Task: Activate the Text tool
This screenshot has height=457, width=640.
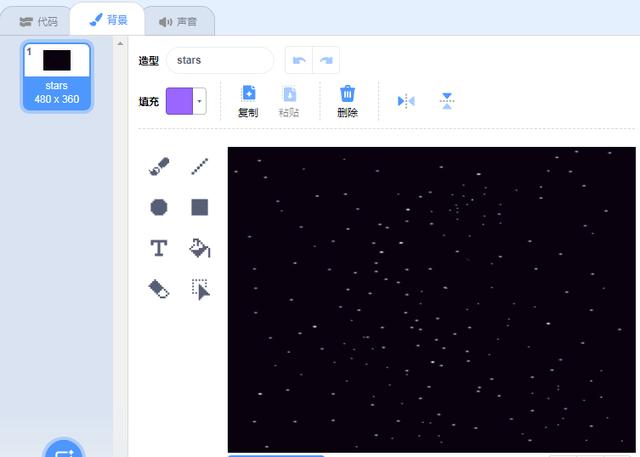Action: pyautogui.click(x=159, y=248)
